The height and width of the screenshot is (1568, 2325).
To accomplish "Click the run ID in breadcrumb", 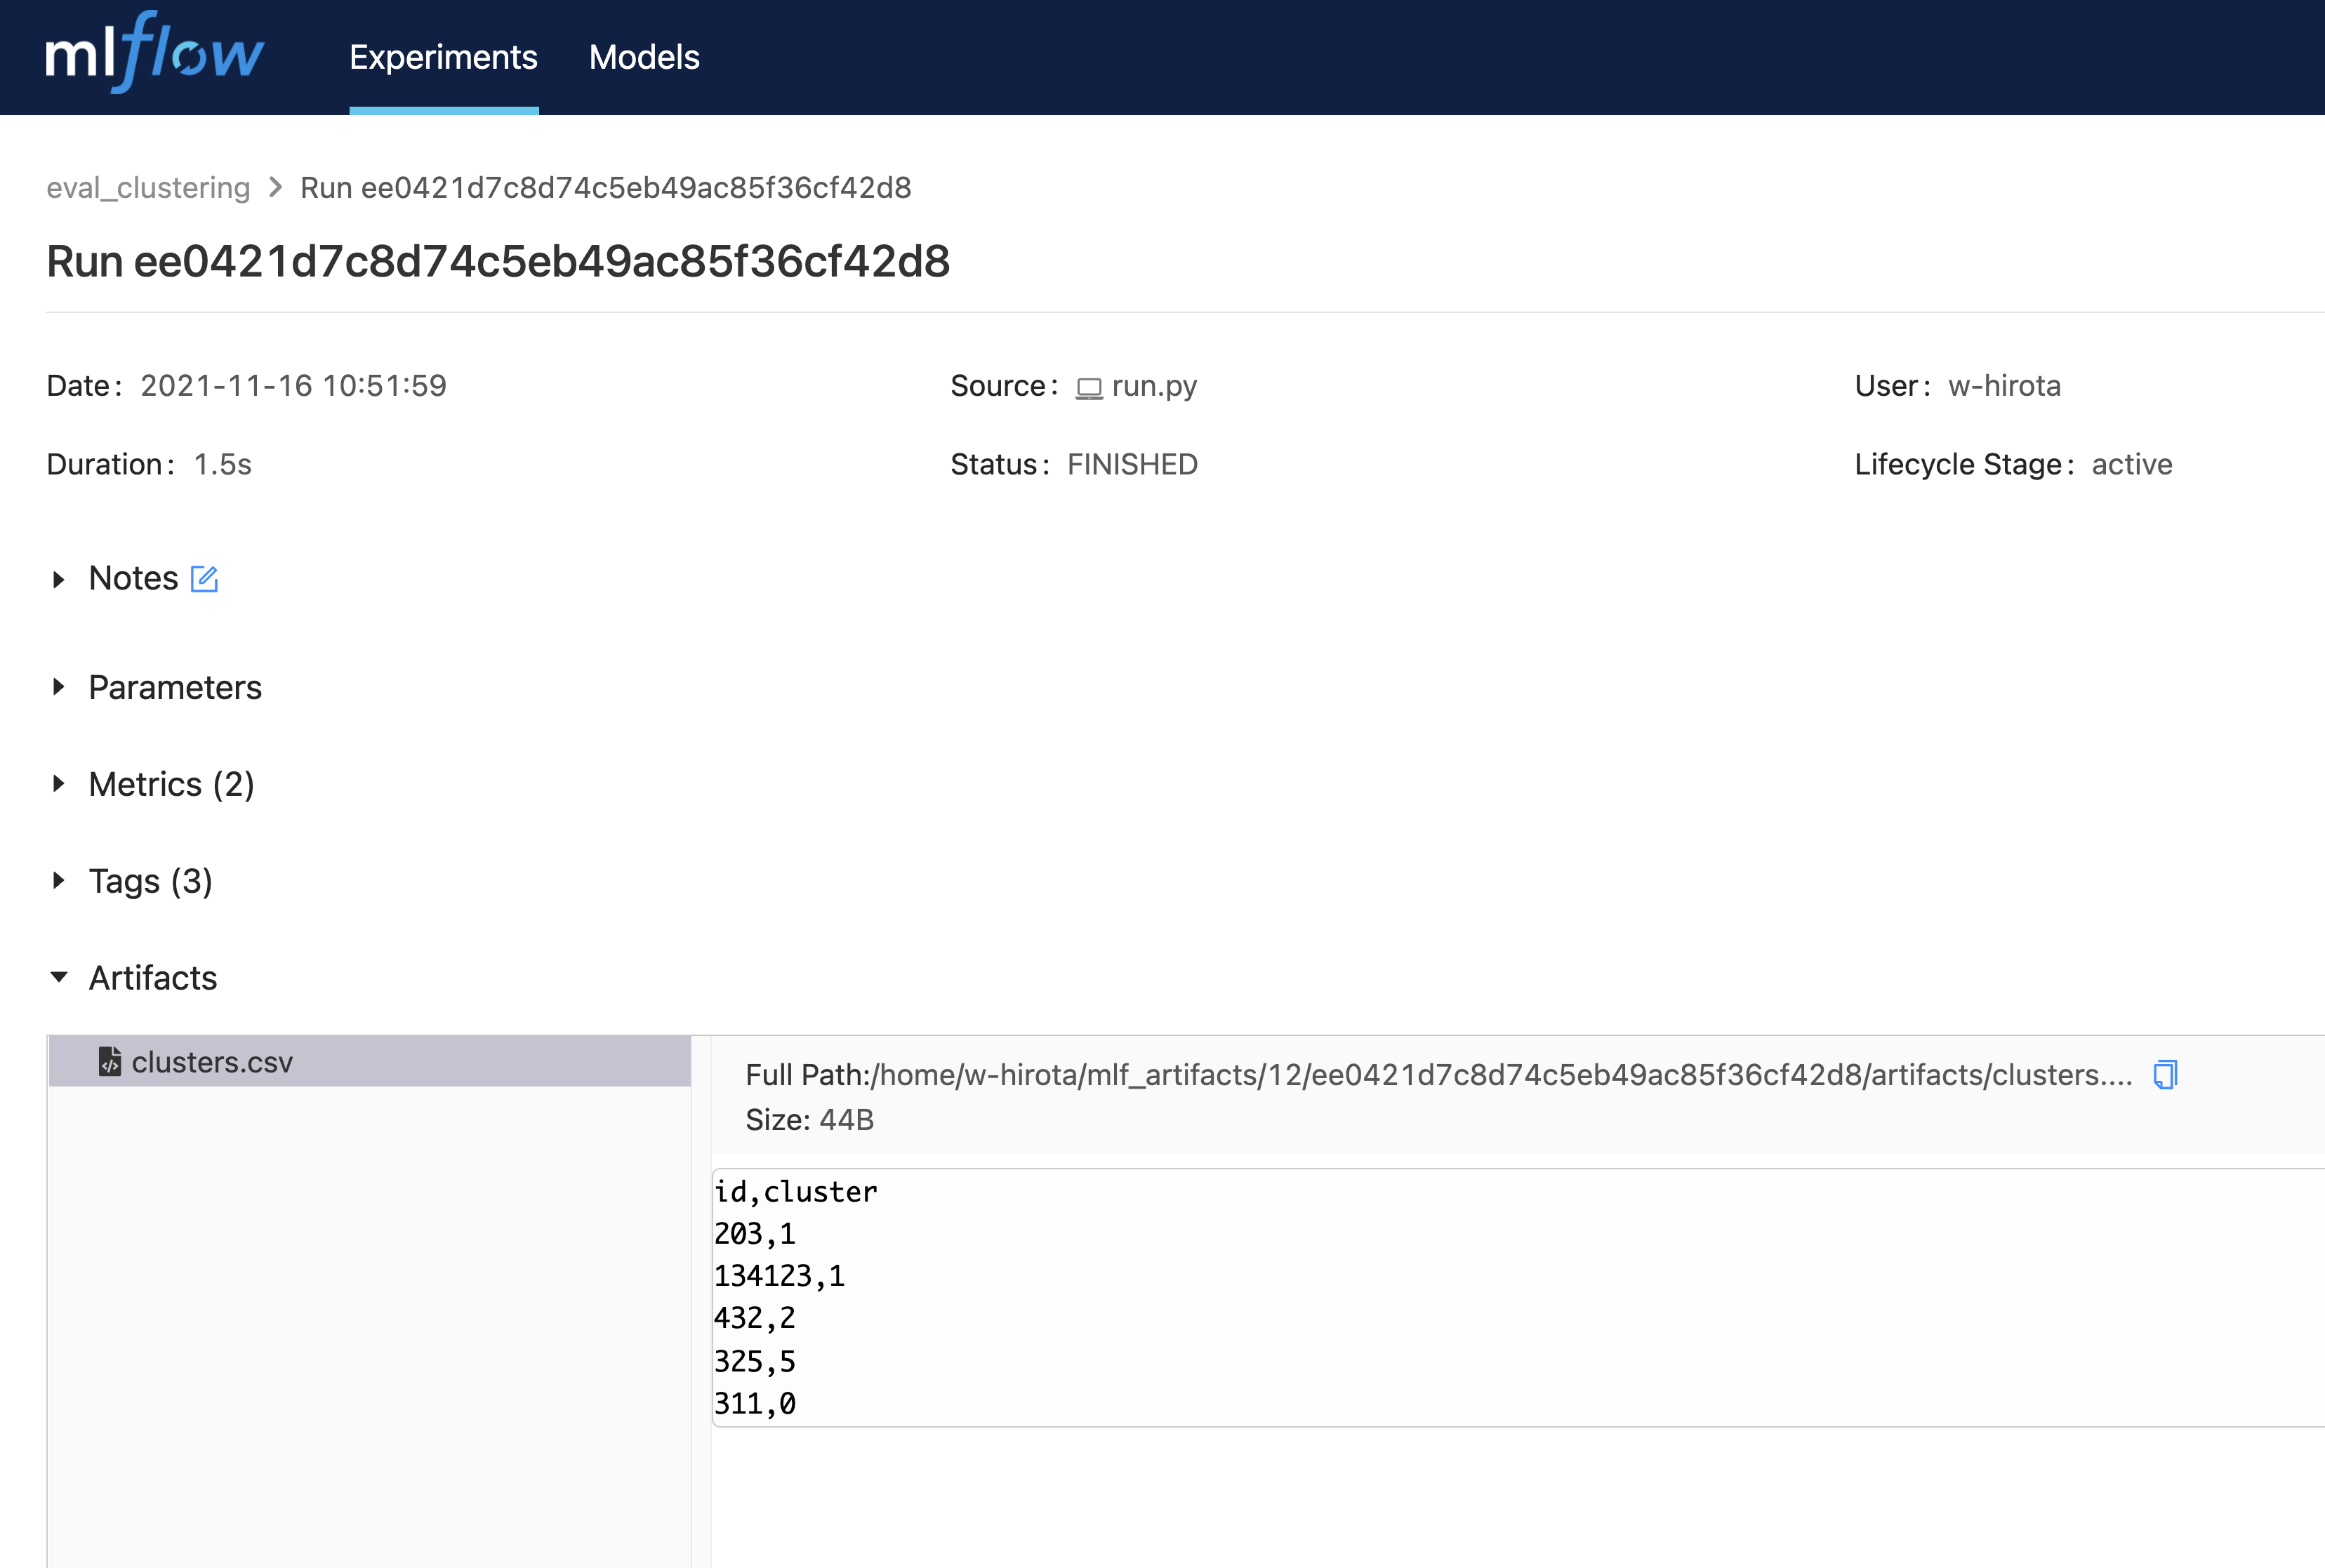I will click(606, 188).
